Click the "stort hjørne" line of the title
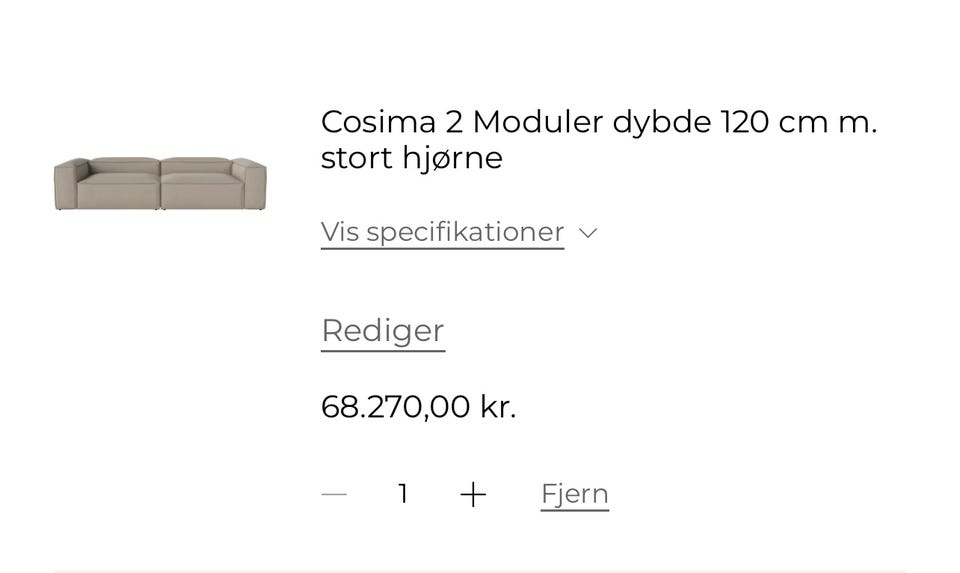960x573 pixels. click(x=412, y=158)
